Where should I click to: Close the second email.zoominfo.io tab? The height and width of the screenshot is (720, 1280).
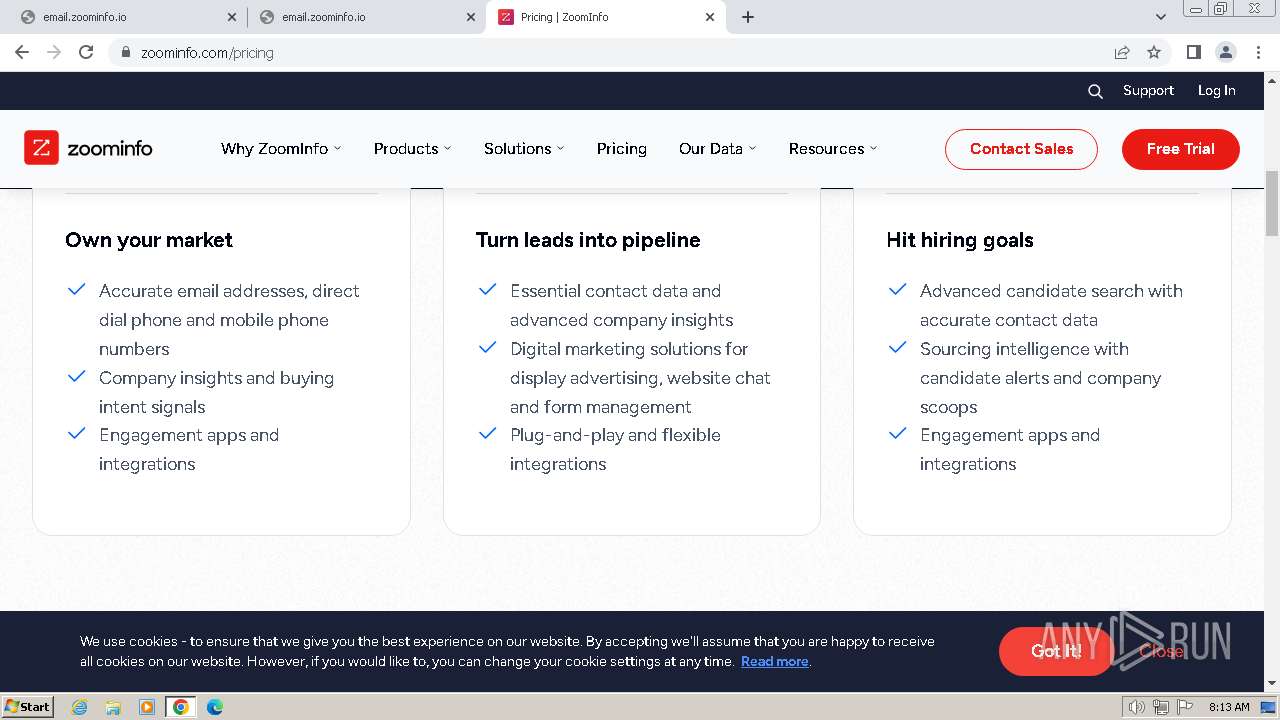coord(471,17)
